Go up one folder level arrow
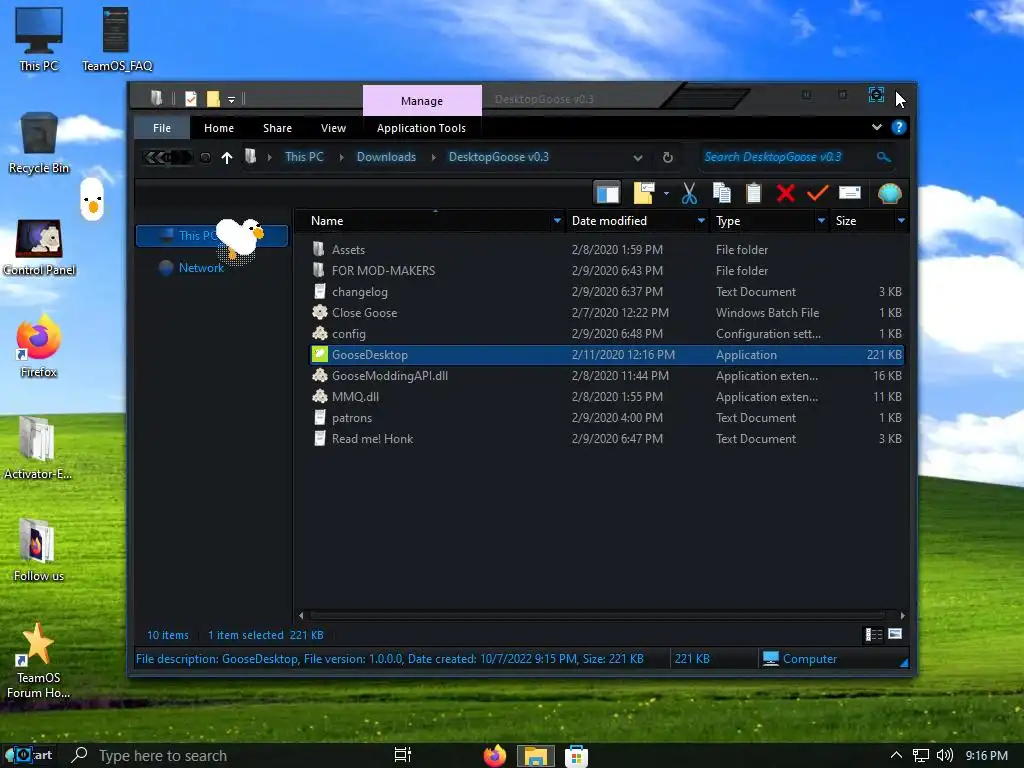Image resolution: width=1024 pixels, height=768 pixels. pyautogui.click(x=227, y=157)
